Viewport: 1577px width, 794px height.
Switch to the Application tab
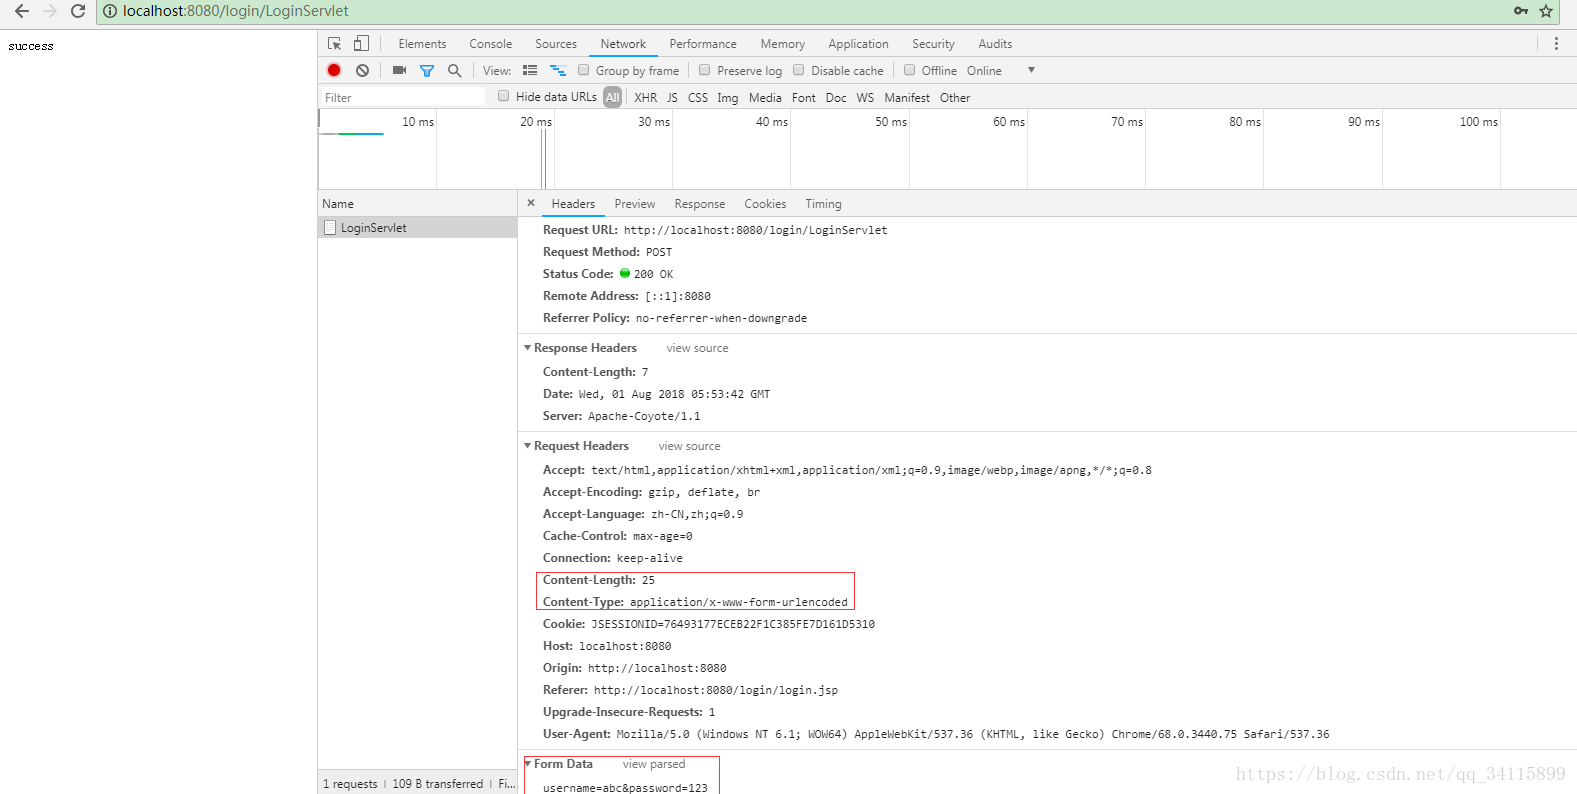click(x=858, y=44)
